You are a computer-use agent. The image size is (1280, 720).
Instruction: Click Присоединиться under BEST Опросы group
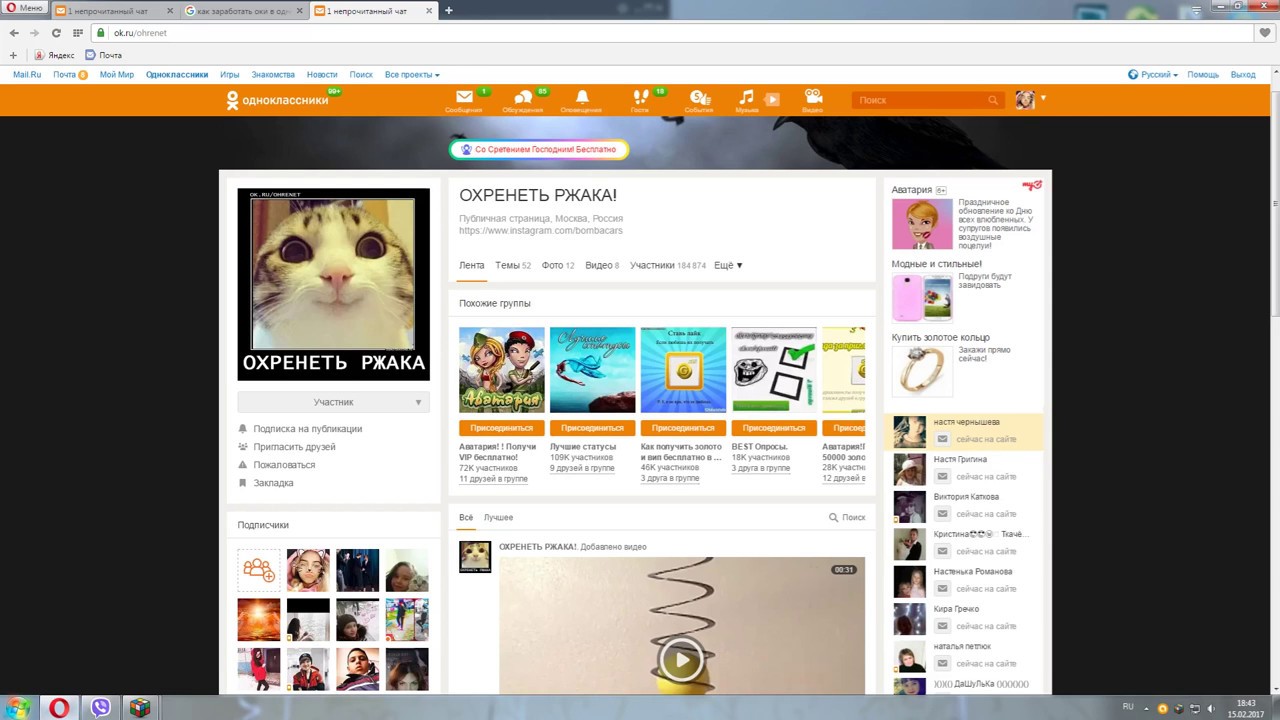[774, 428]
